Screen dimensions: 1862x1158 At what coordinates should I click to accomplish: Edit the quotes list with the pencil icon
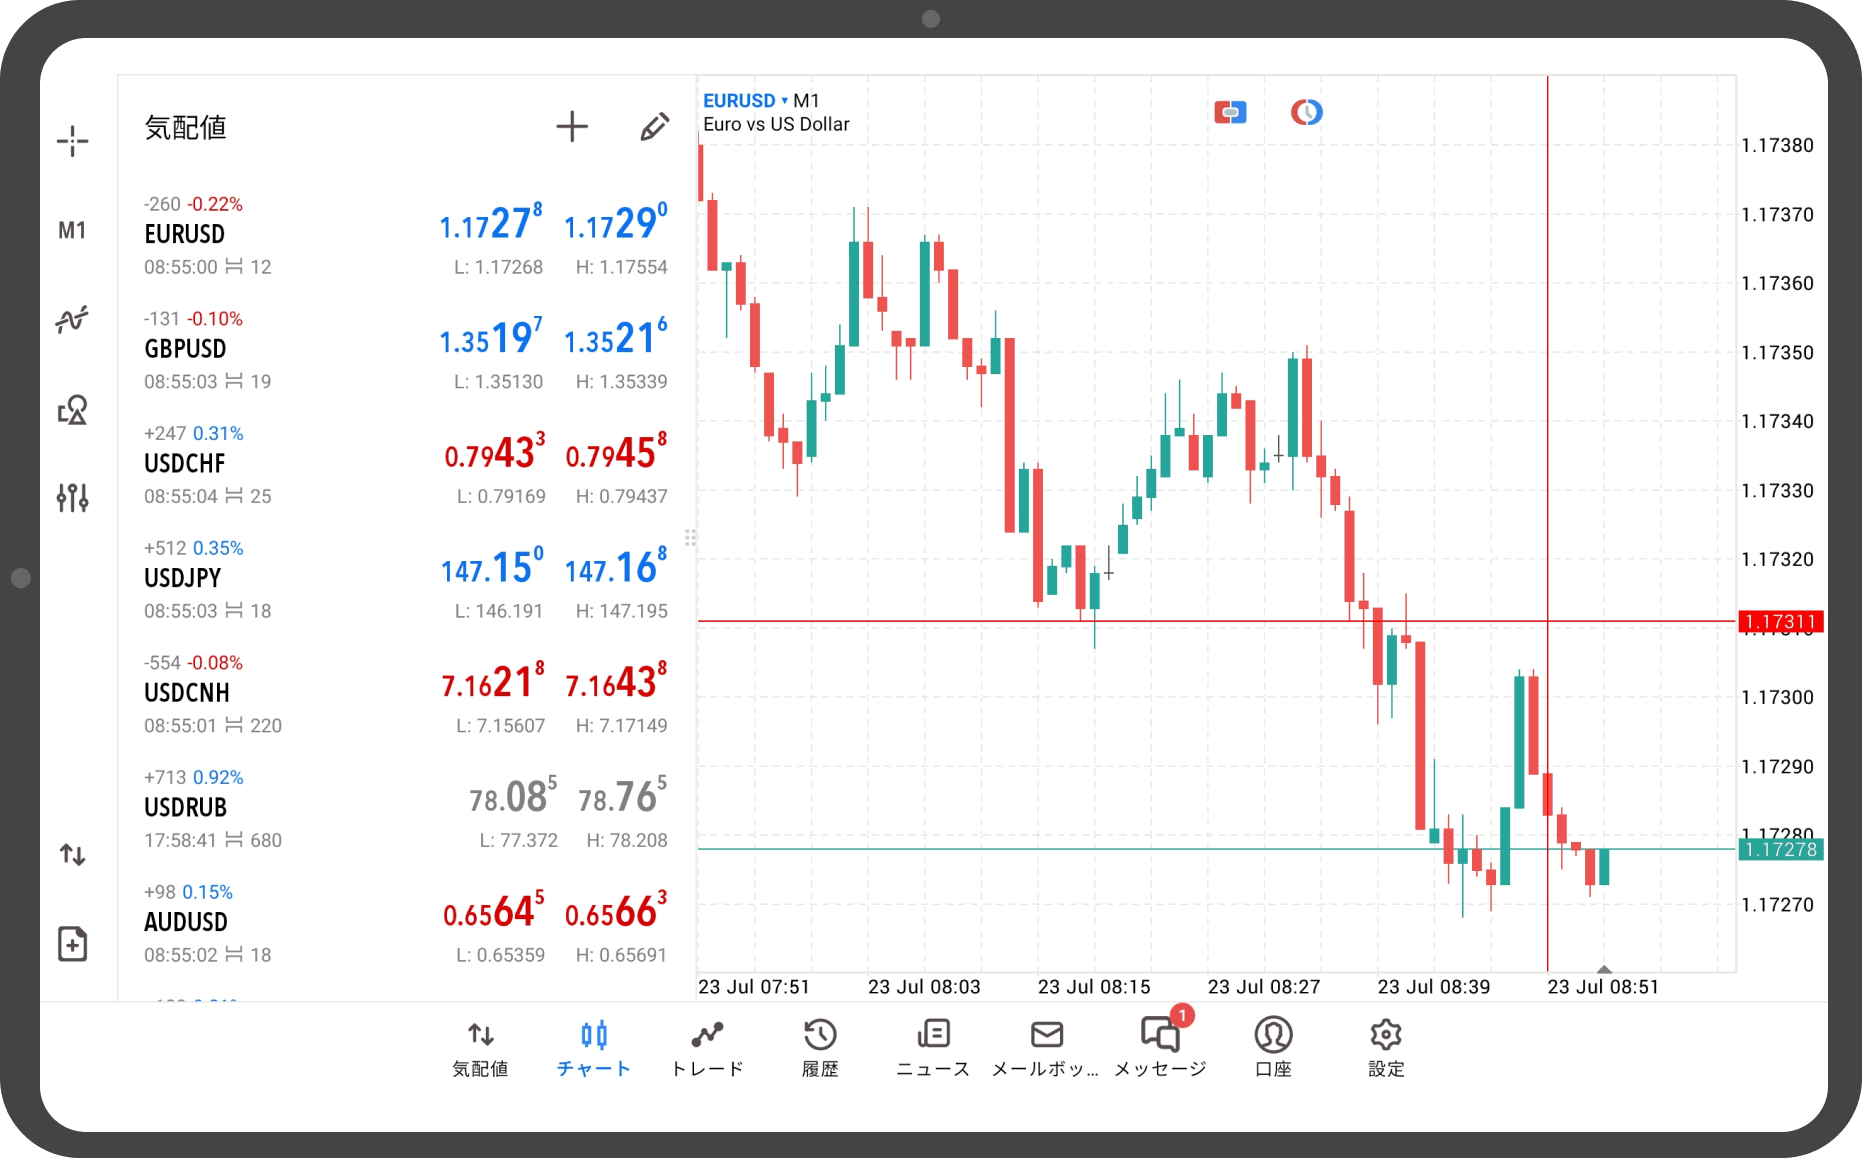click(654, 127)
